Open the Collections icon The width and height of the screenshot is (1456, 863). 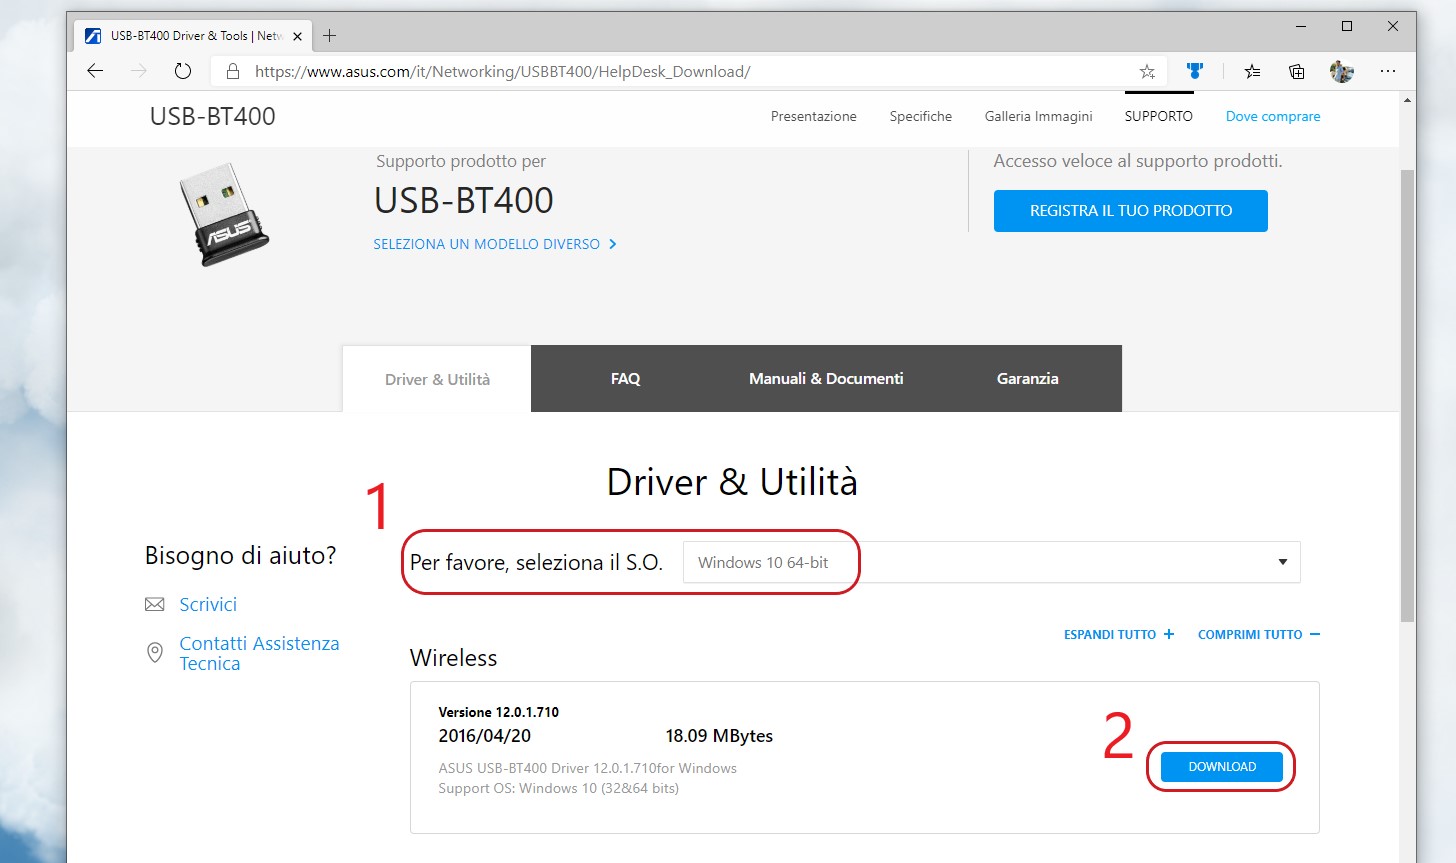pos(1296,71)
